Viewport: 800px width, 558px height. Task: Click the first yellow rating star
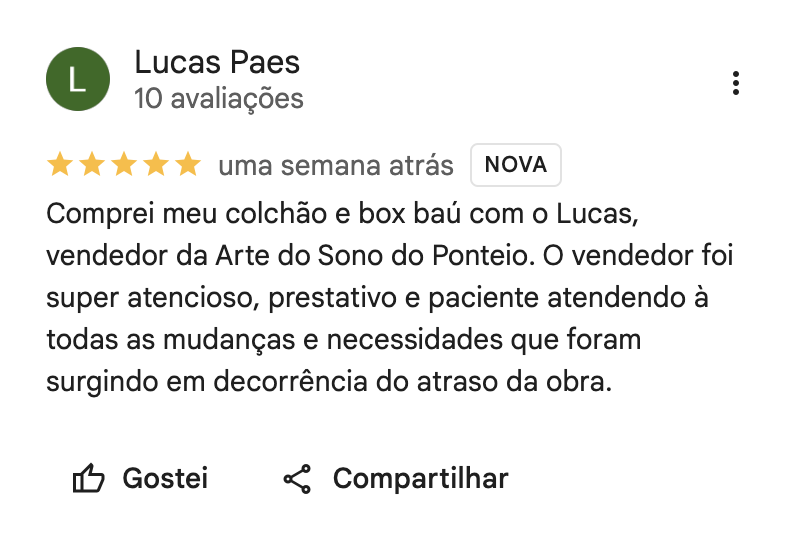[60, 165]
